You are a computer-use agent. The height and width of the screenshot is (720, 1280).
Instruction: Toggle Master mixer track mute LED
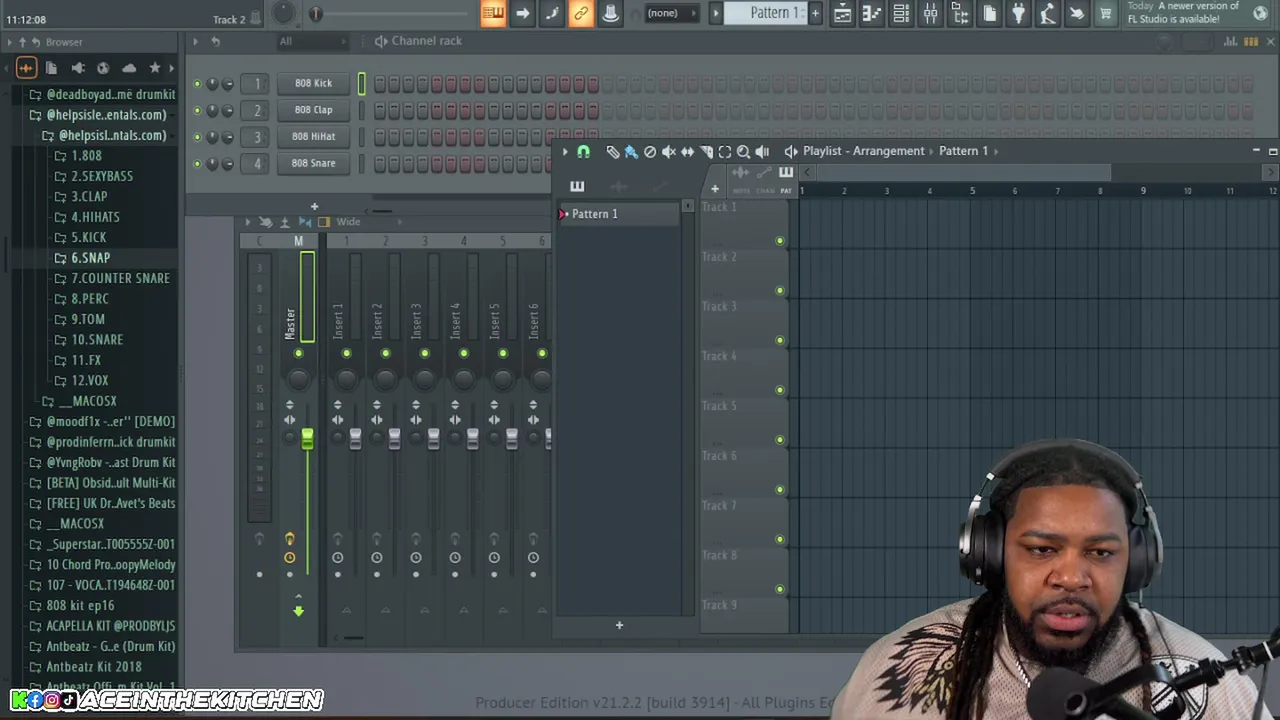pos(298,353)
